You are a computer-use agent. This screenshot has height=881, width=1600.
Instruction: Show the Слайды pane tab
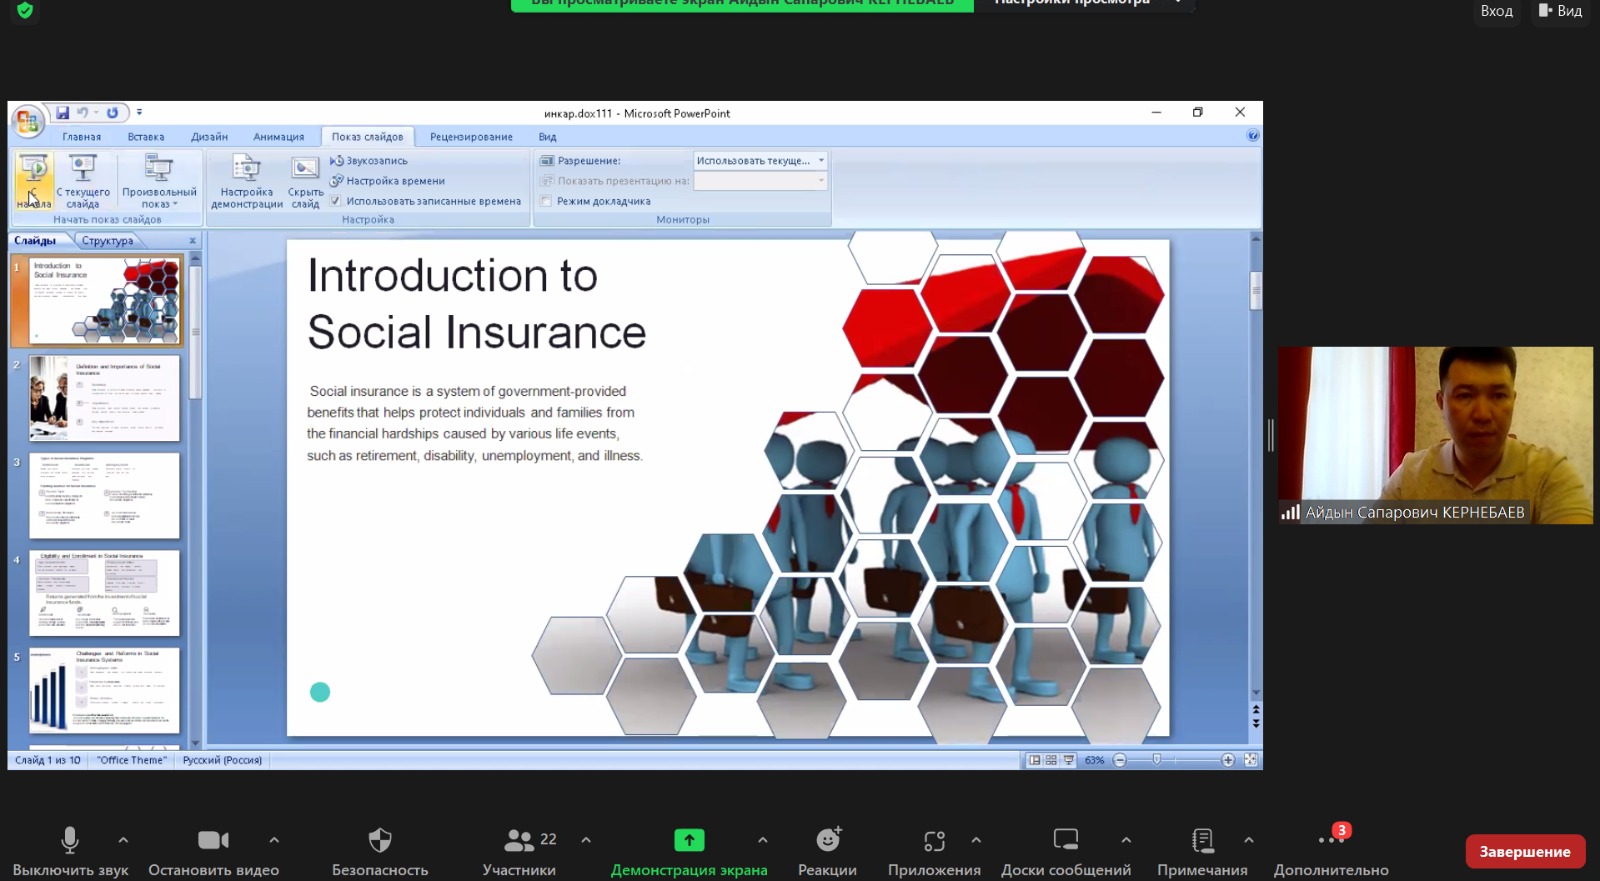(36, 241)
